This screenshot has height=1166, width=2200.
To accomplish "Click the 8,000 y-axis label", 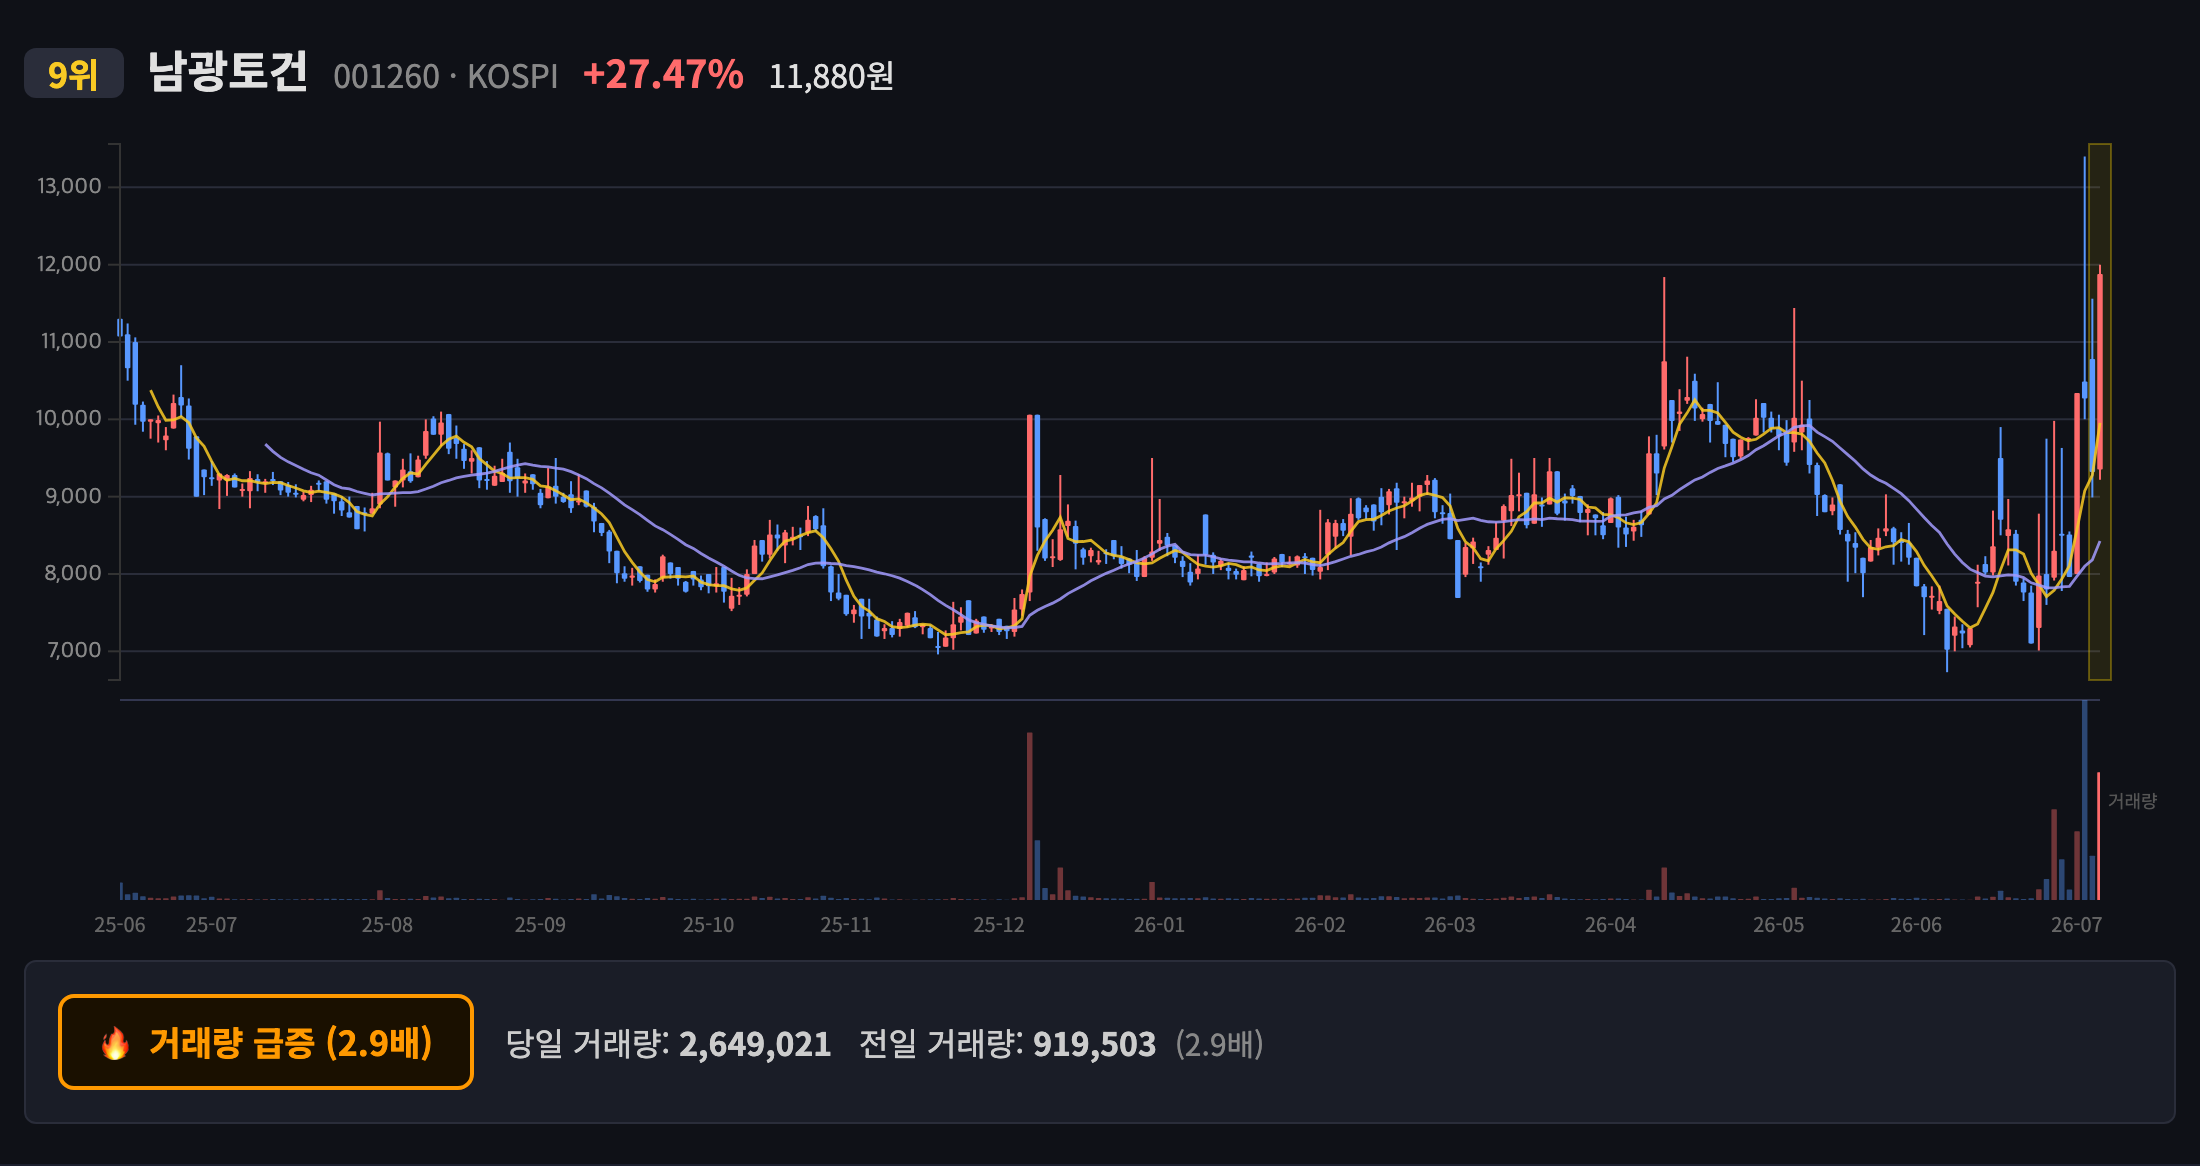I will [73, 573].
